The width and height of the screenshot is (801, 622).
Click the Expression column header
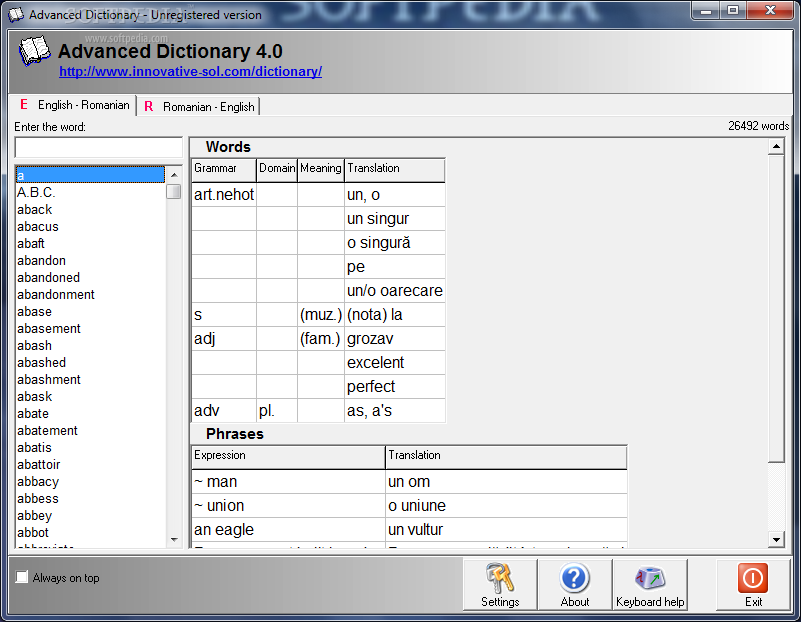(x=288, y=457)
